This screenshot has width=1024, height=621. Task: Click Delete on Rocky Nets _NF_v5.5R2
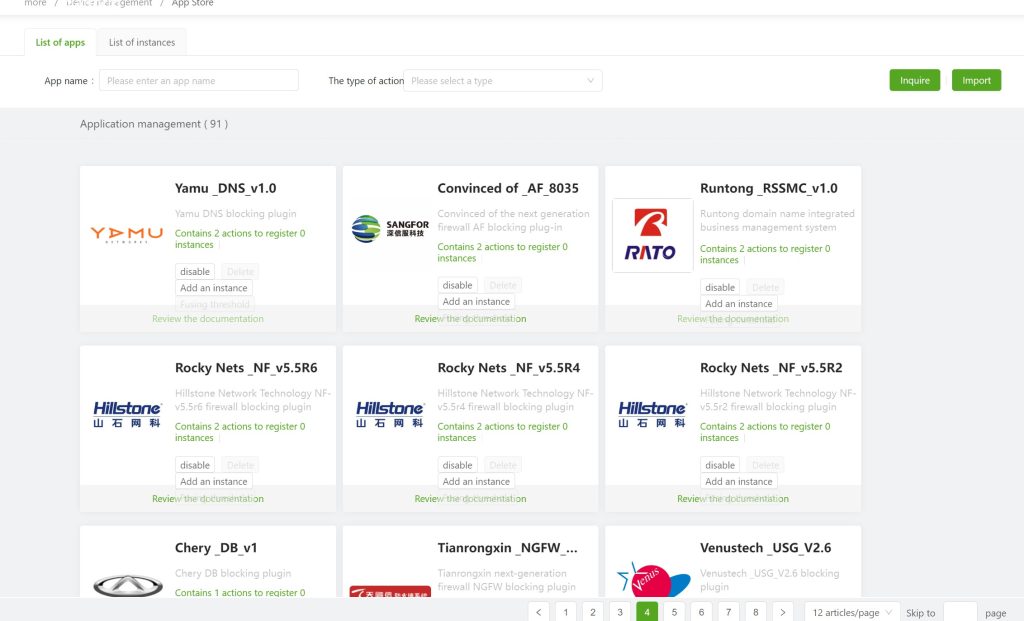(x=765, y=465)
